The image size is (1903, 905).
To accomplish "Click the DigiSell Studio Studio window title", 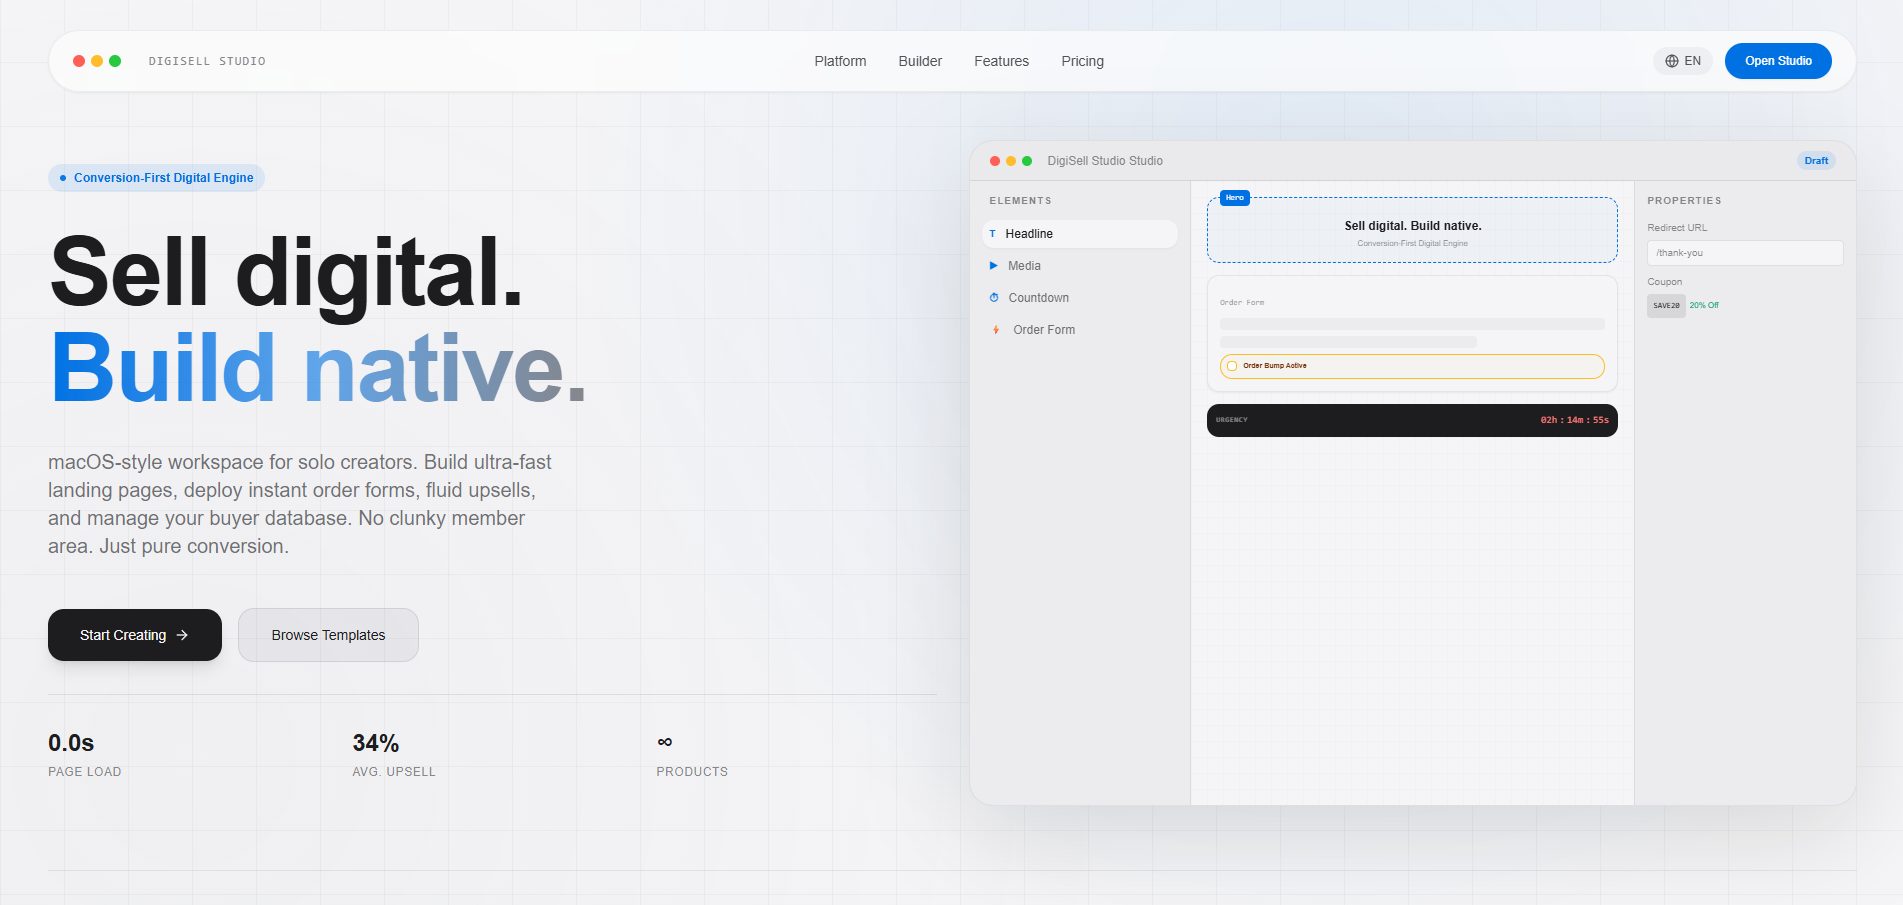I will coord(1105,161).
